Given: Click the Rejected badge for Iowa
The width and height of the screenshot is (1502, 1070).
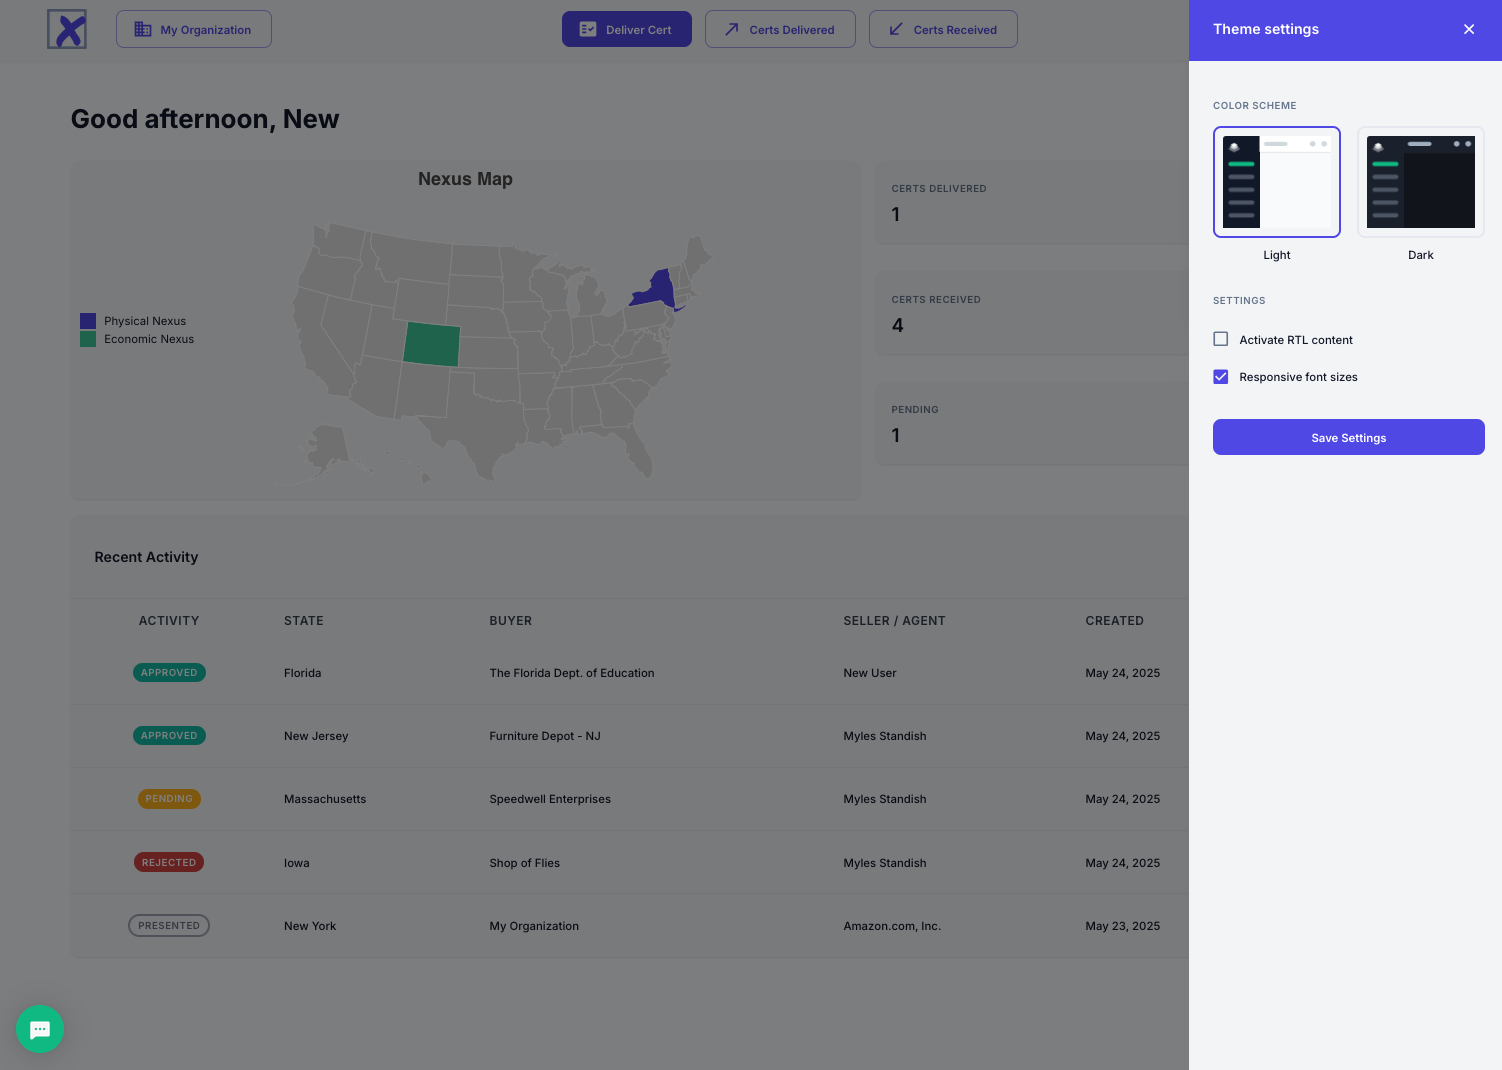Looking at the screenshot, I should tap(169, 862).
